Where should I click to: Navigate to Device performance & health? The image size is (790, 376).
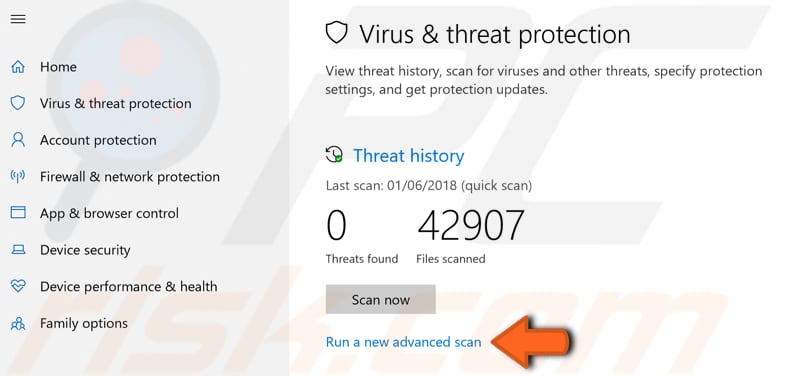point(129,287)
